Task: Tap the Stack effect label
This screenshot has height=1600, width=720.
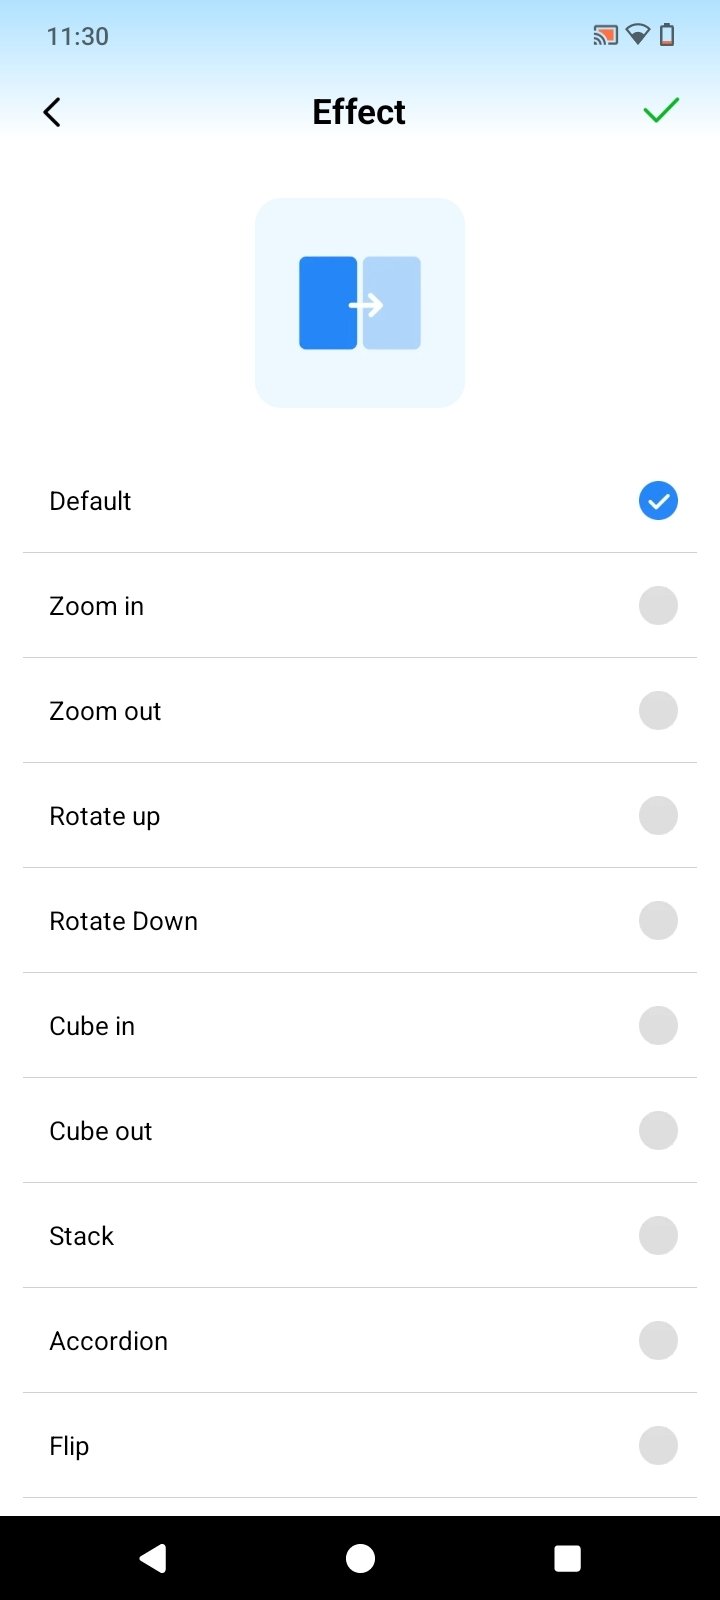Action: point(82,1236)
